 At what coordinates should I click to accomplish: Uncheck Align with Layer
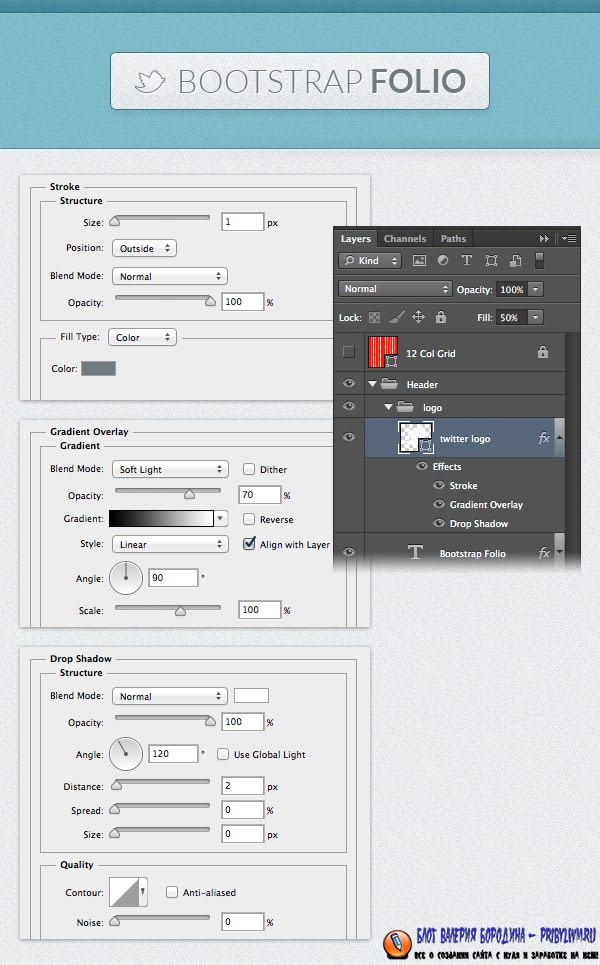pos(249,543)
